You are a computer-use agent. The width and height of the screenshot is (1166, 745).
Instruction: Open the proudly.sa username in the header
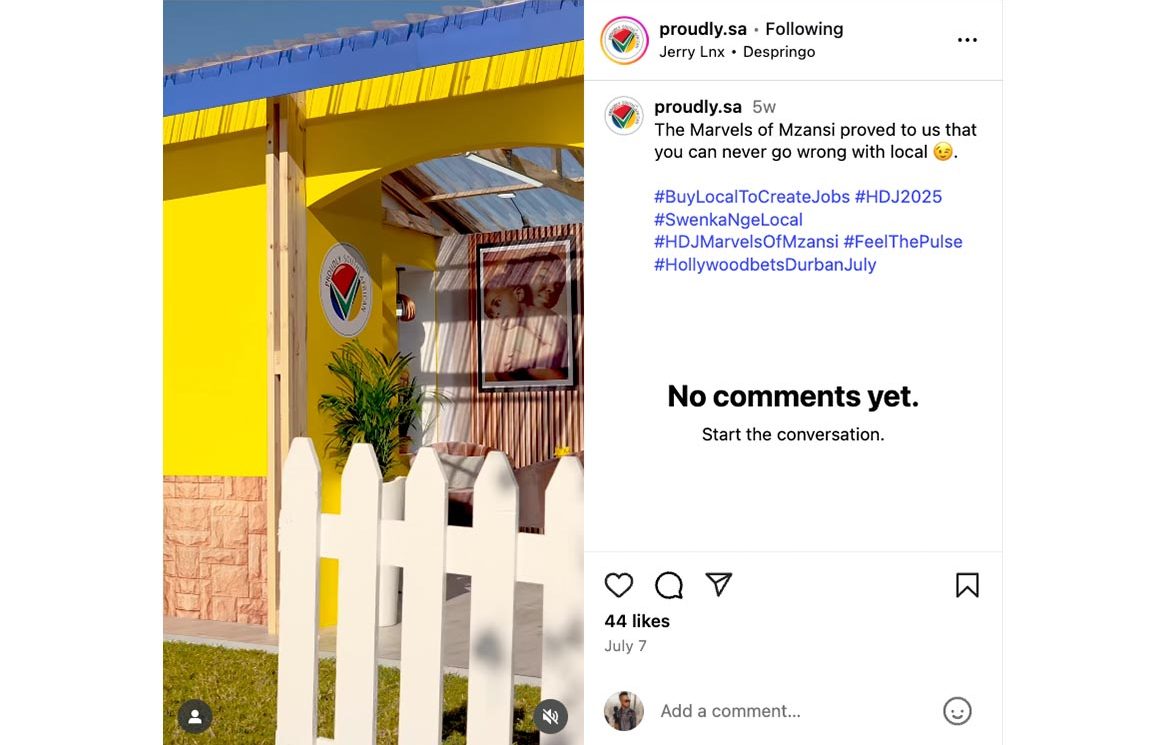pyautogui.click(x=702, y=29)
